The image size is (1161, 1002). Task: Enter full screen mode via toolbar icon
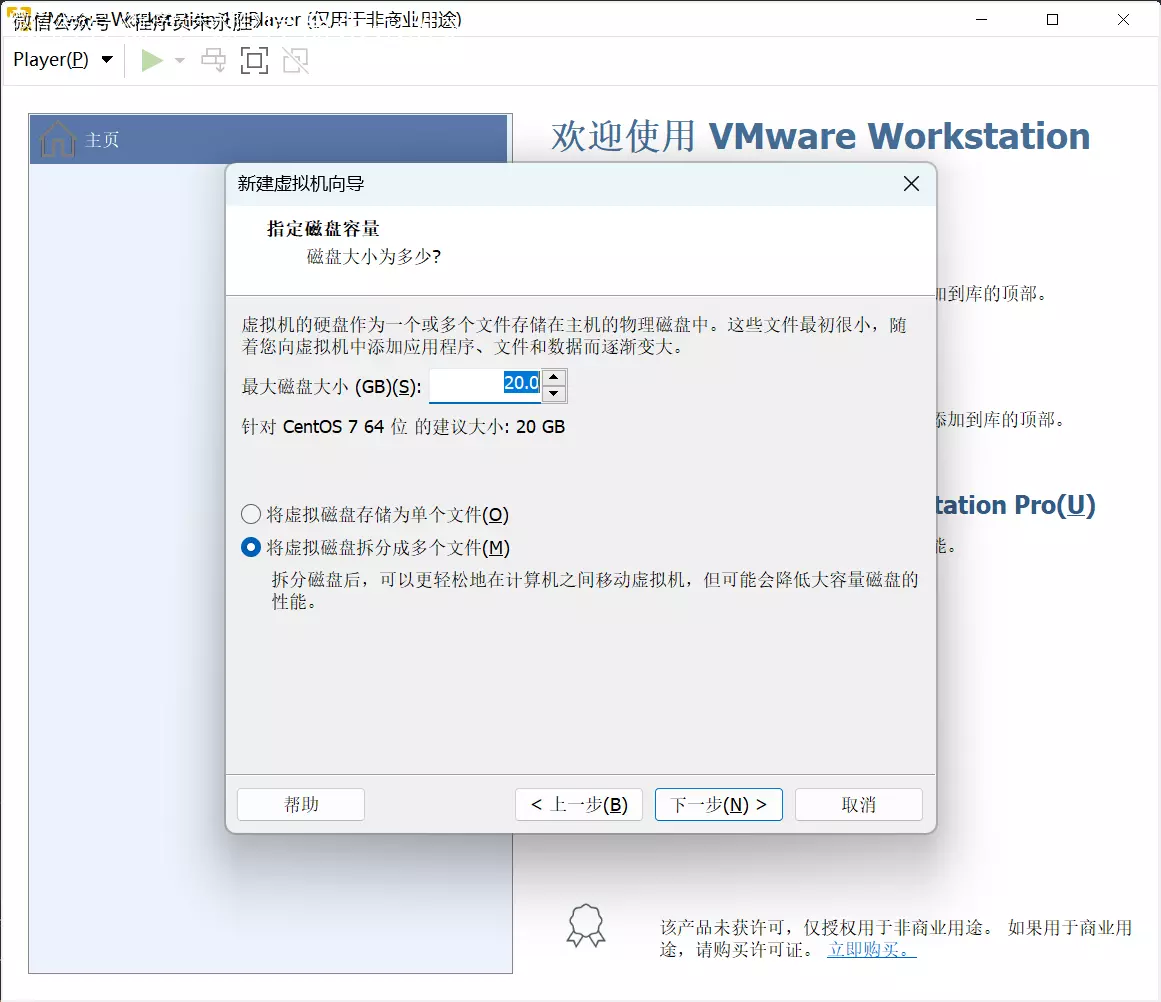255,61
